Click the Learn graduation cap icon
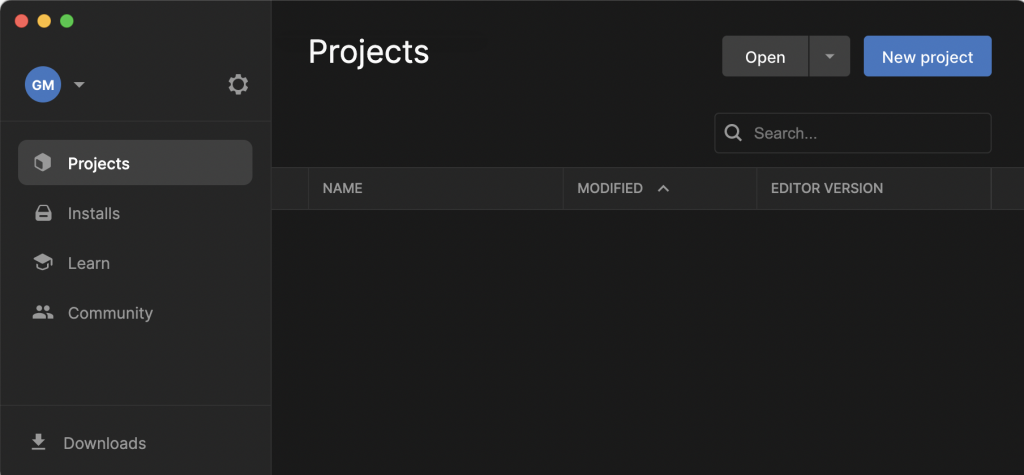 coord(42,263)
